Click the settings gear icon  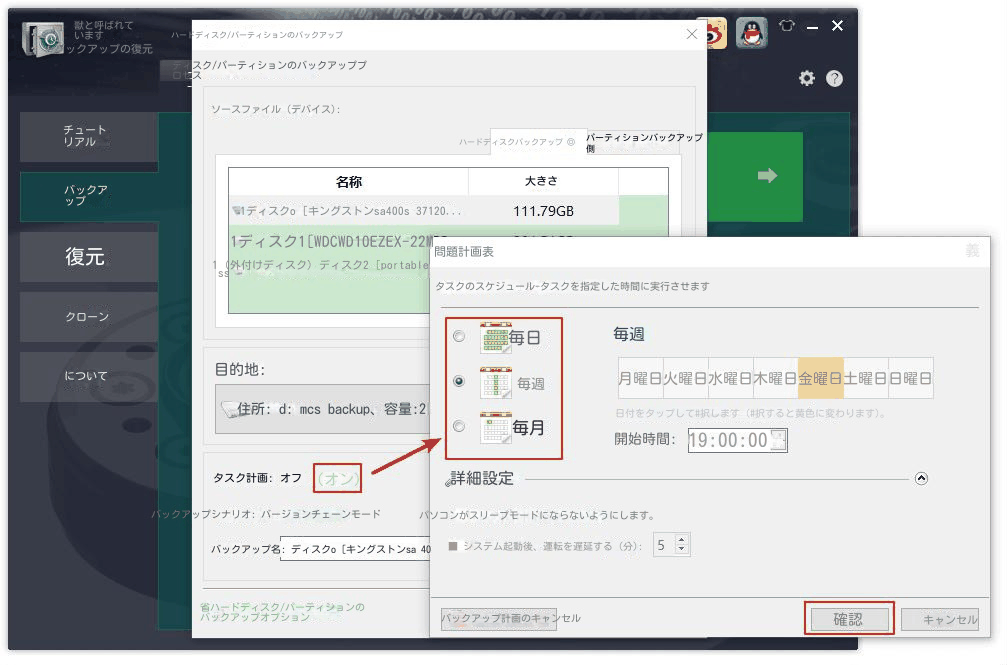tap(807, 79)
